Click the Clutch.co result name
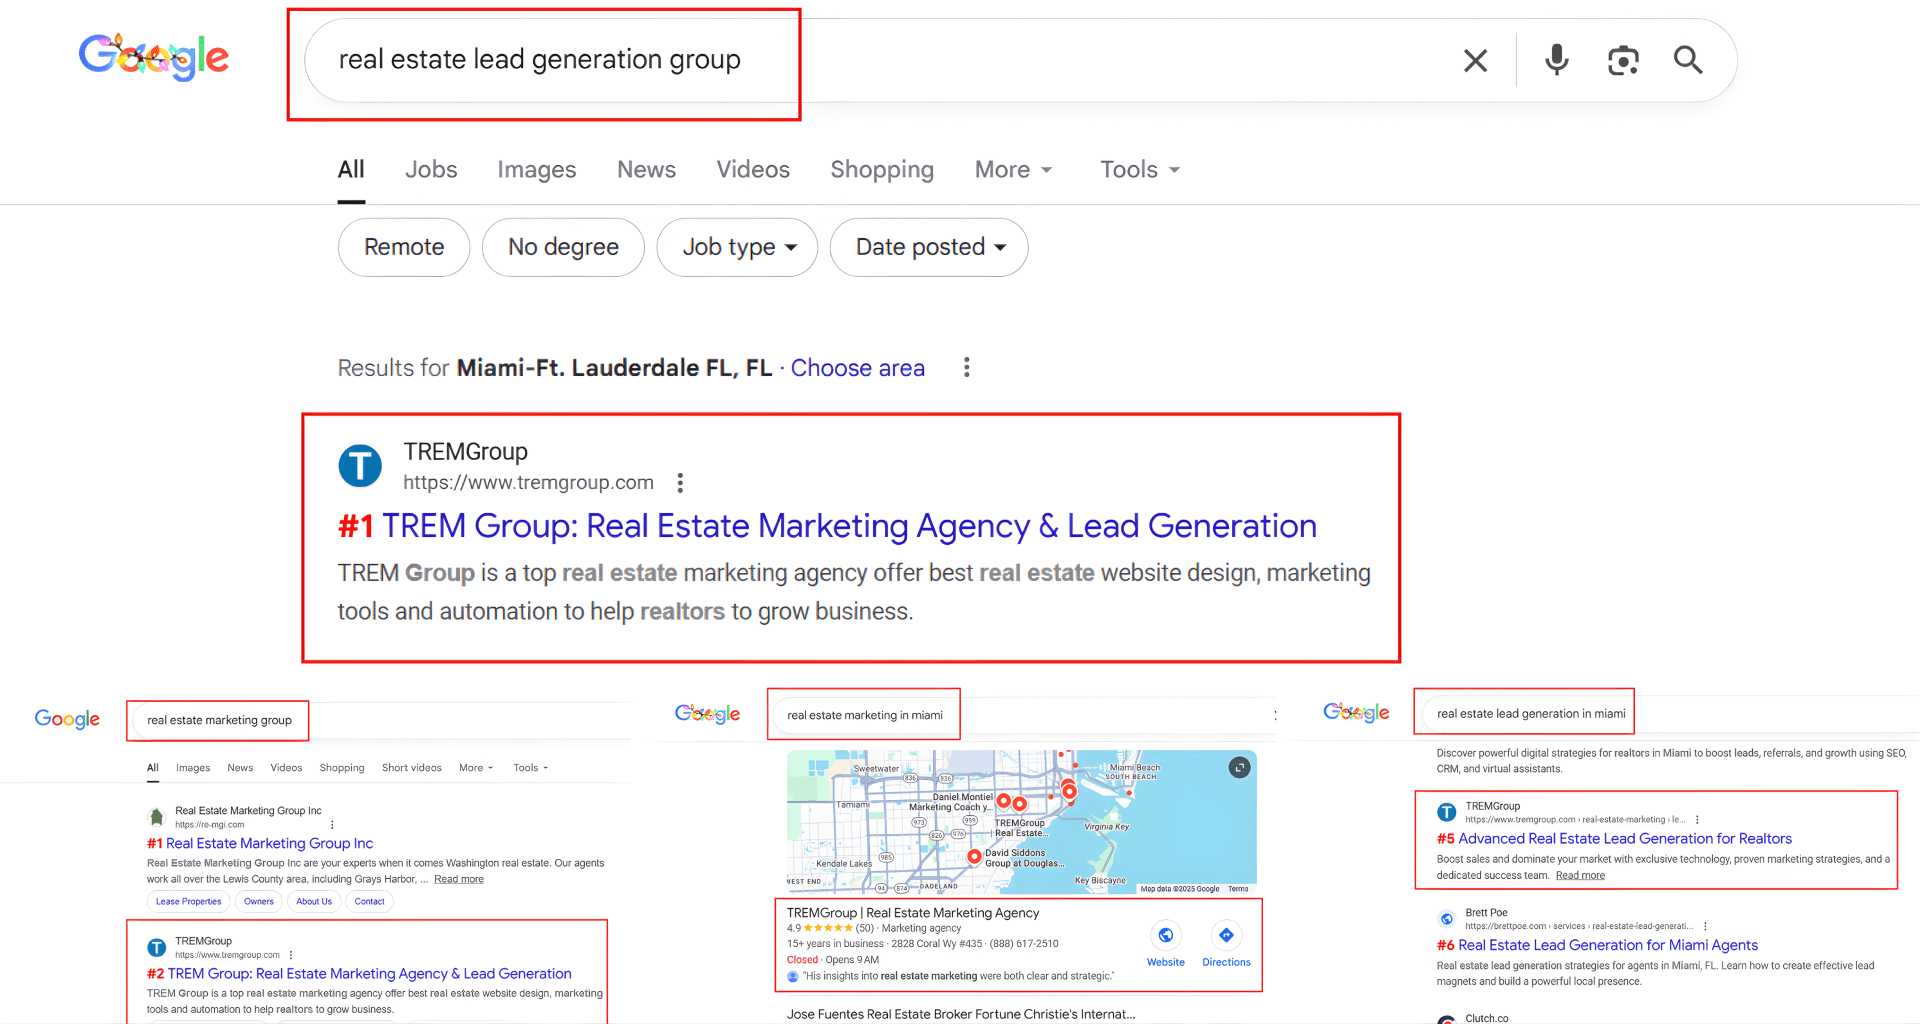The height and width of the screenshot is (1024, 1920). tap(1486, 1018)
